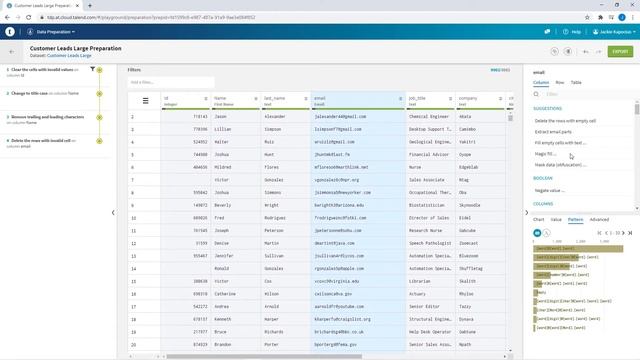Click the redo arrow in the toolbar
This screenshot has width=640, height=360.
pos(599,52)
